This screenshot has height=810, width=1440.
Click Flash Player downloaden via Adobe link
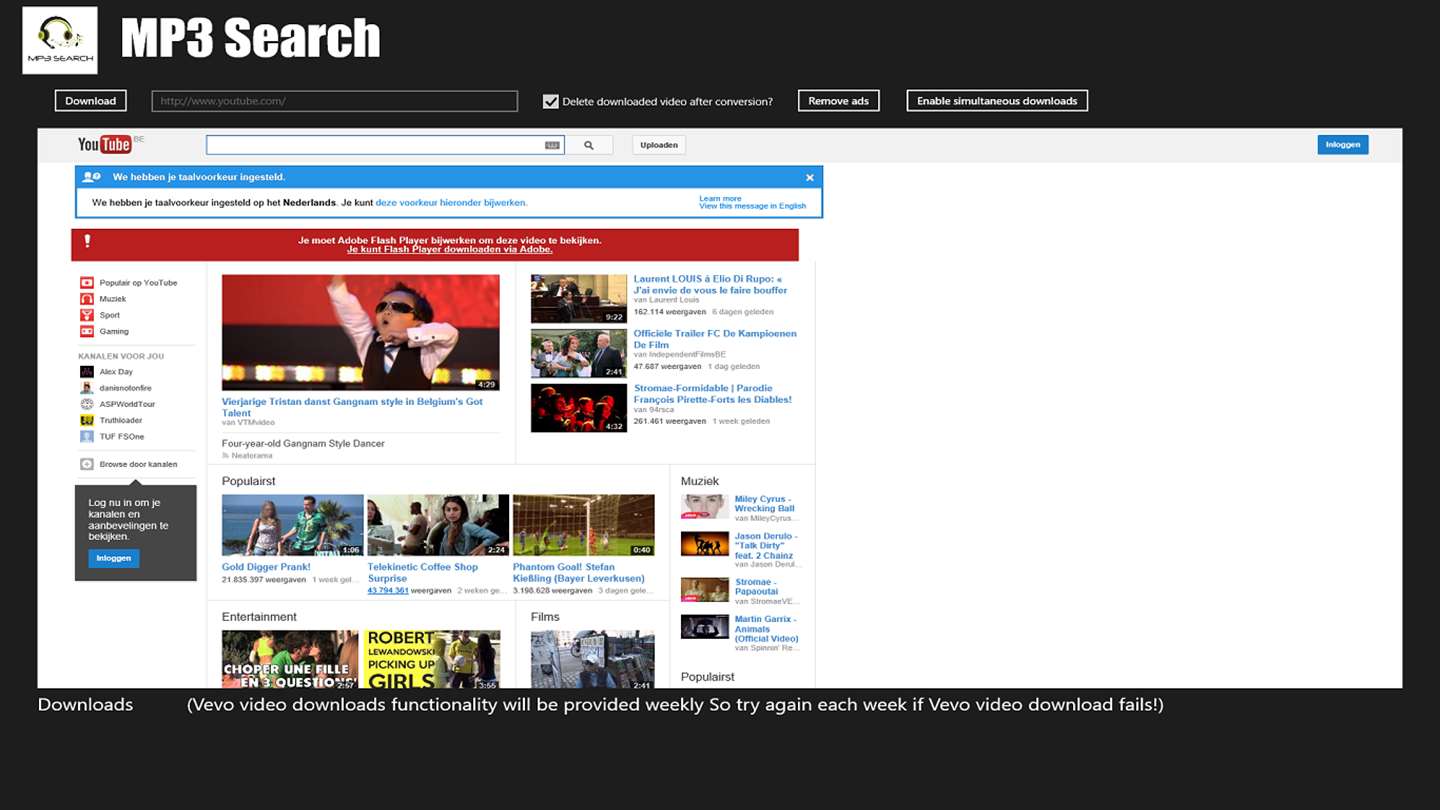[x=450, y=249]
